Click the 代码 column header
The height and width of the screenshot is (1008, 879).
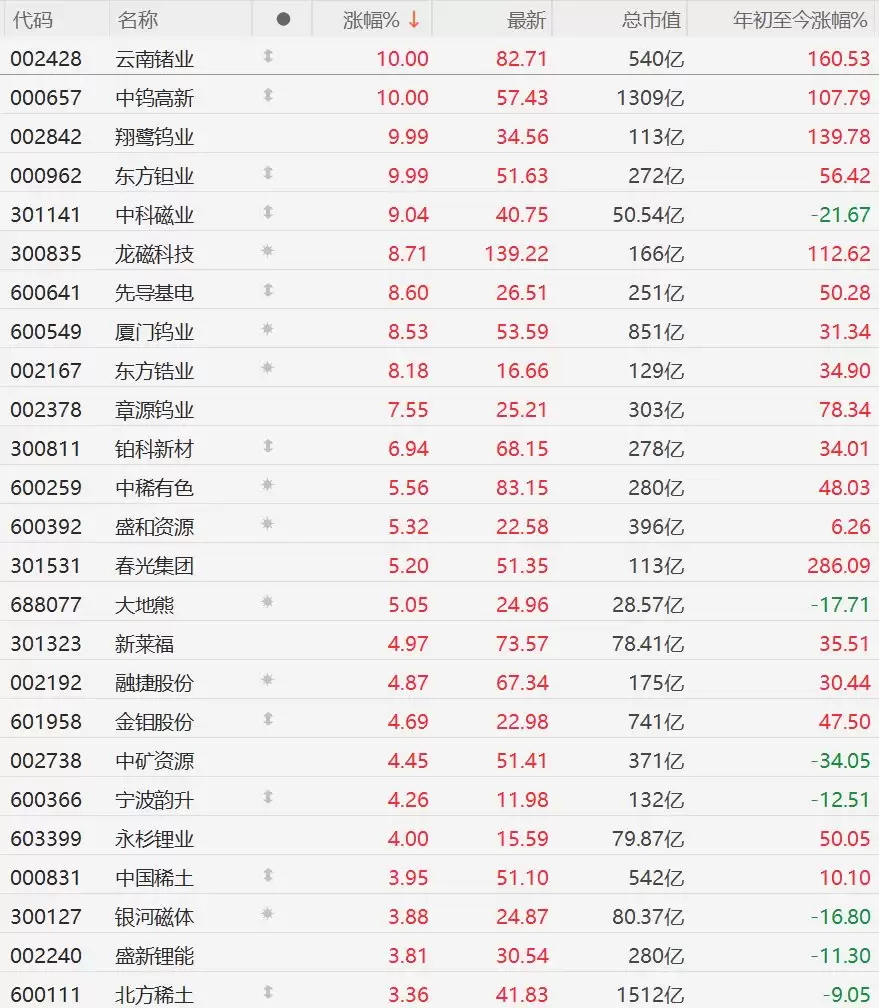click(32, 20)
